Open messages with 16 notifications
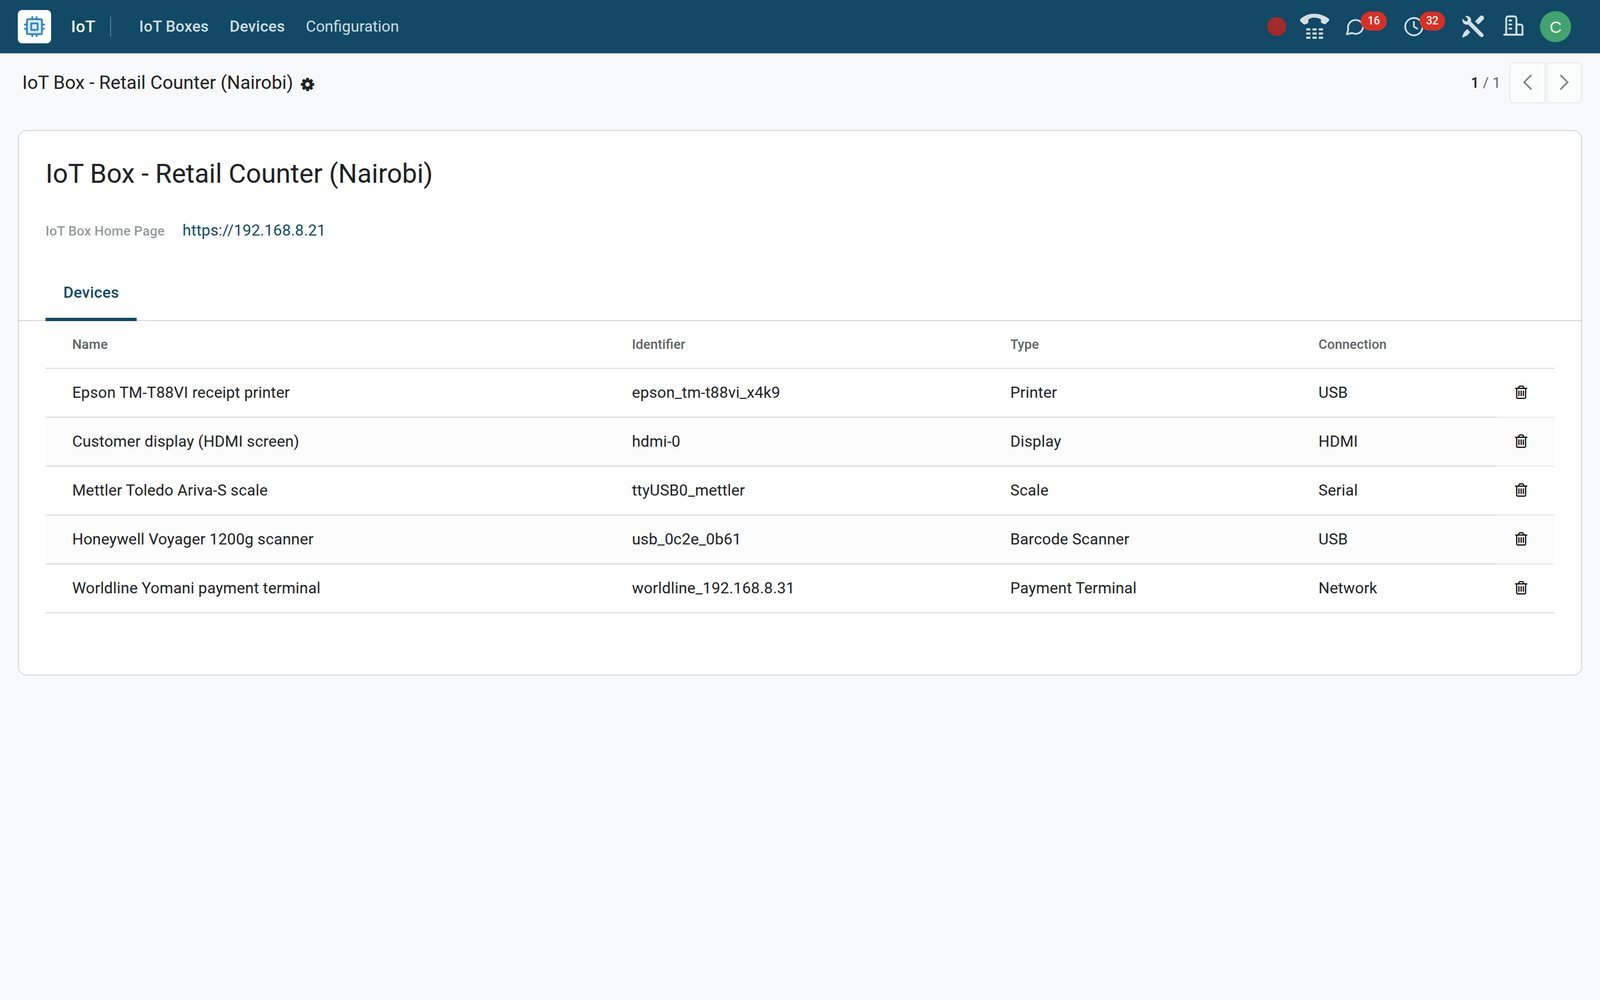 pos(1364,25)
